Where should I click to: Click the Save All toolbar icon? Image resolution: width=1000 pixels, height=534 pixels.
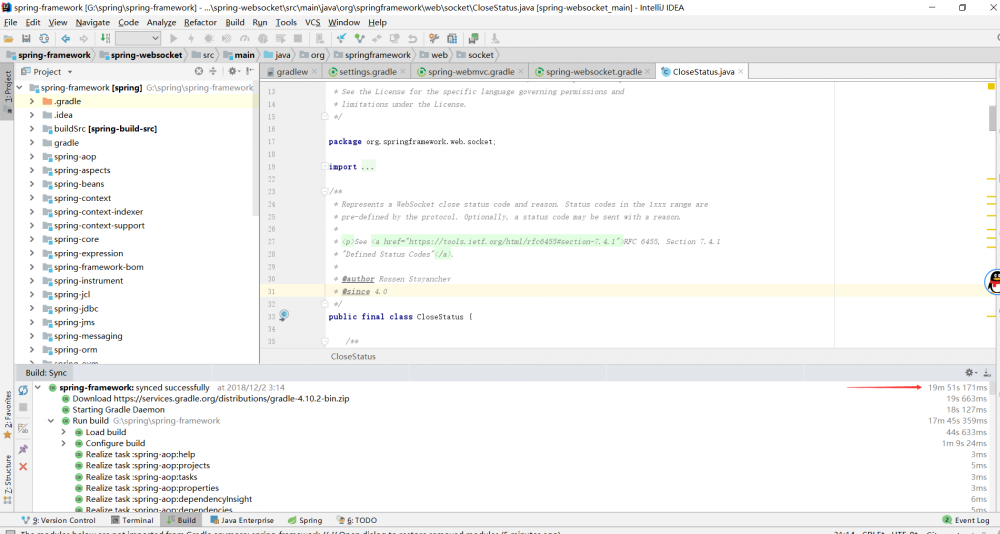[x=26, y=38]
